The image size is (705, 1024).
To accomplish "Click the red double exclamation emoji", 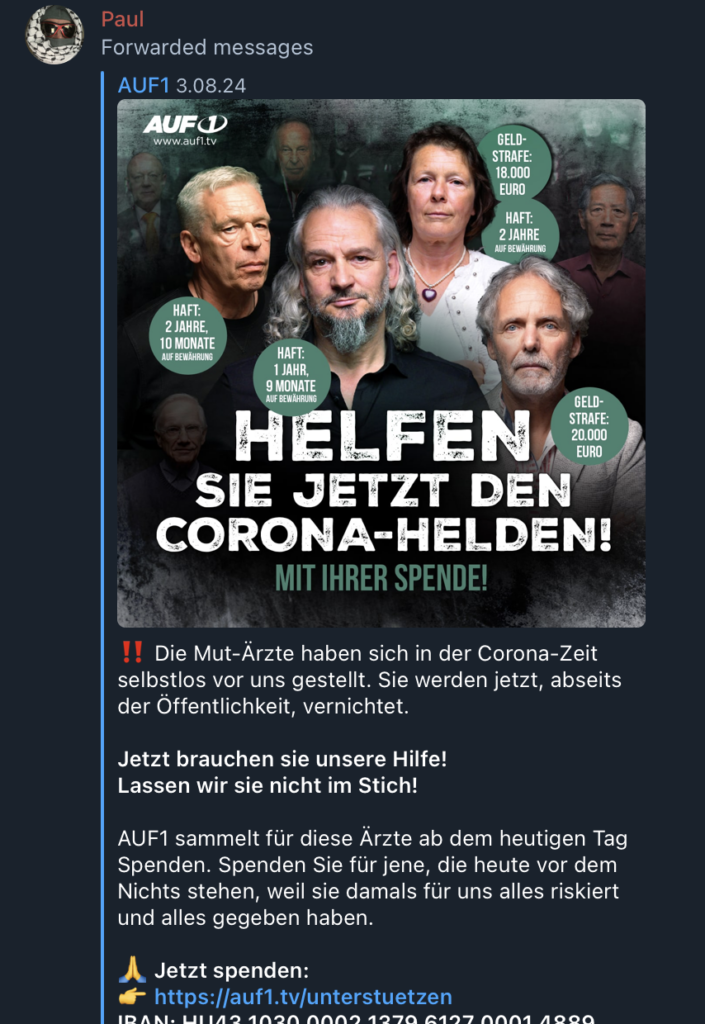I will point(133,652).
